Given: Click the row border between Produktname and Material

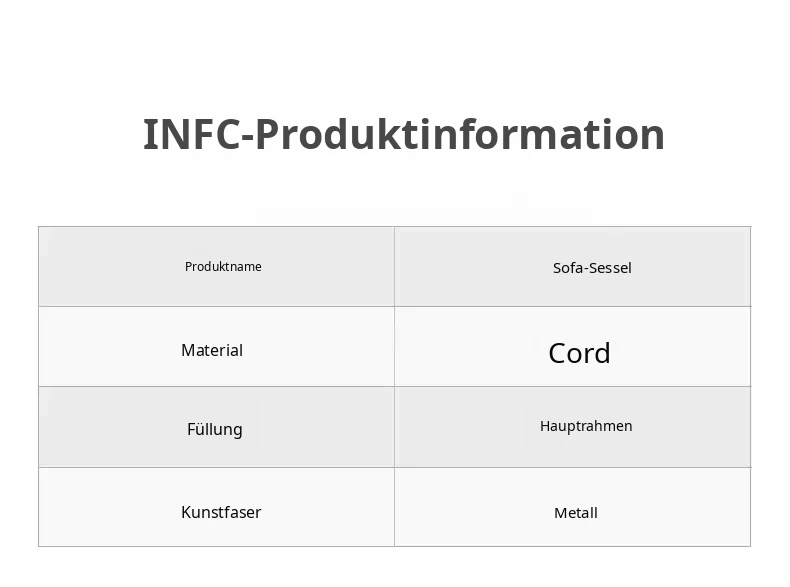Looking at the screenshot, I should (x=217, y=306).
